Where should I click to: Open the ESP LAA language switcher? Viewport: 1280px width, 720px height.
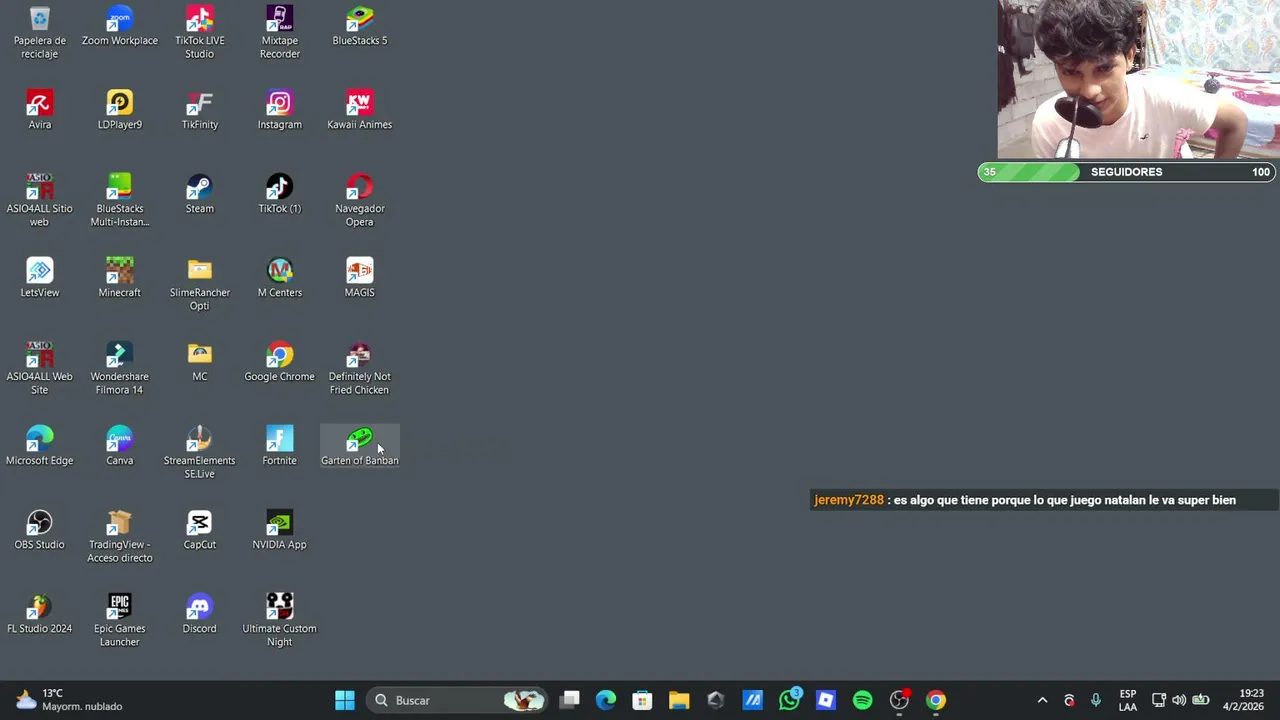pos(1128,700)
